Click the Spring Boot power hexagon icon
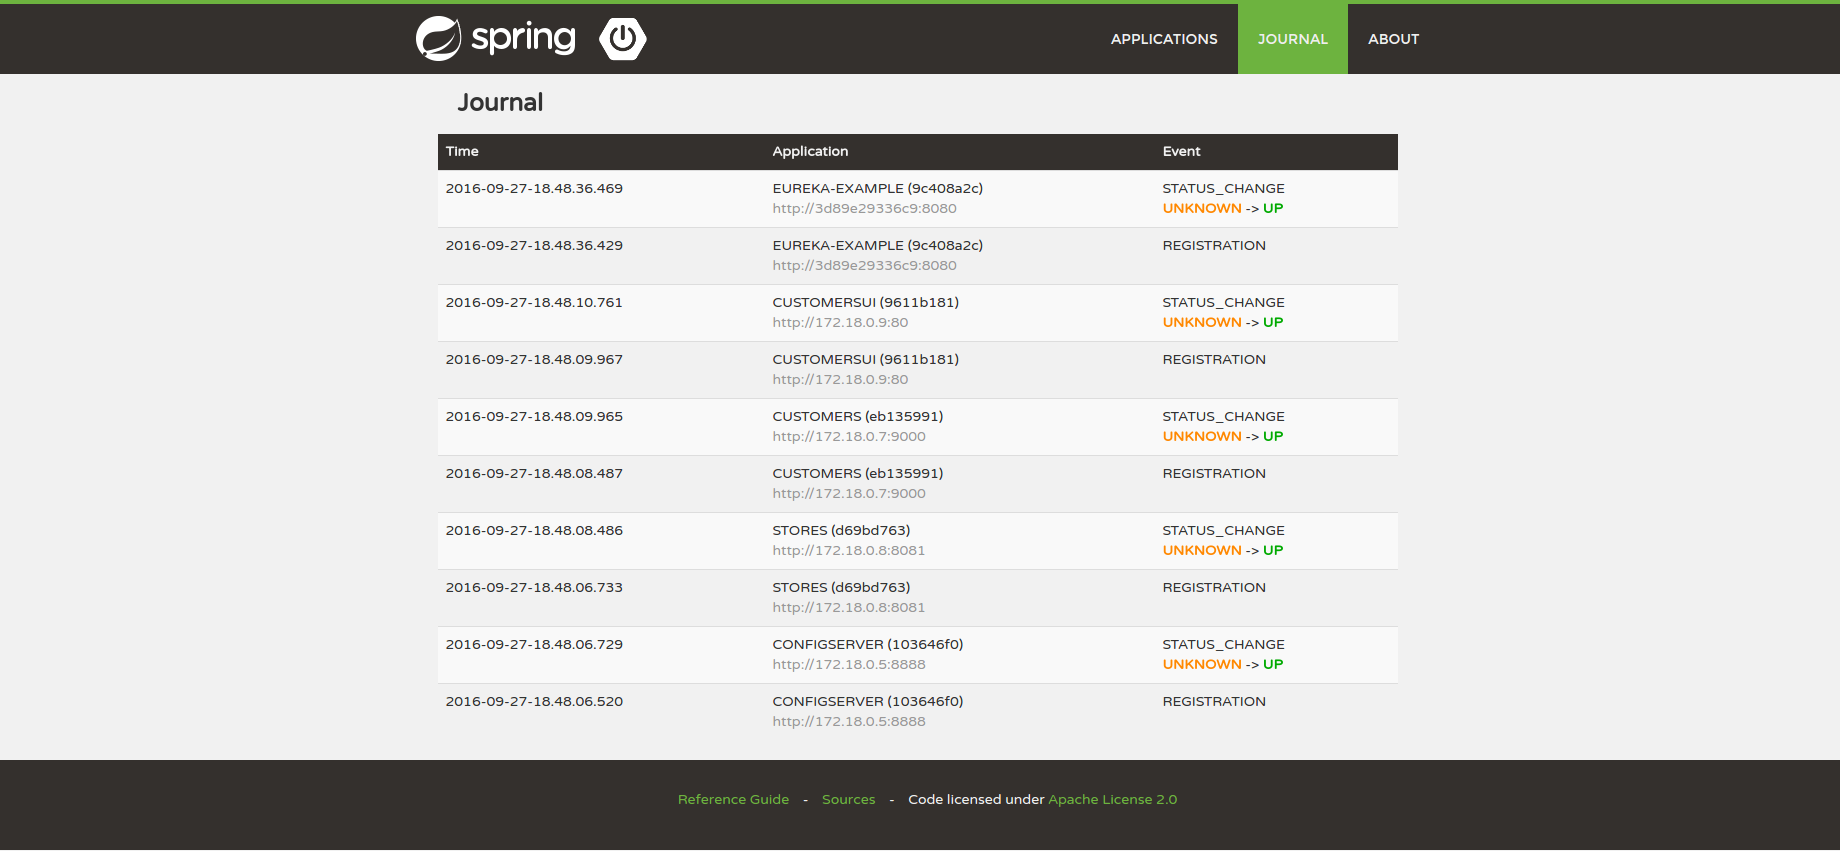 (622, 39)
